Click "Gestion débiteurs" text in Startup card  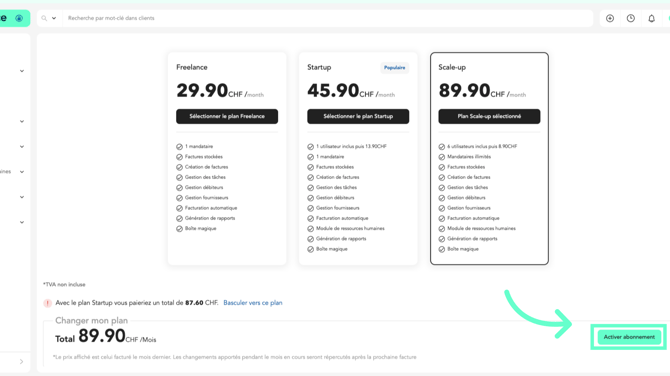(335, 198)
